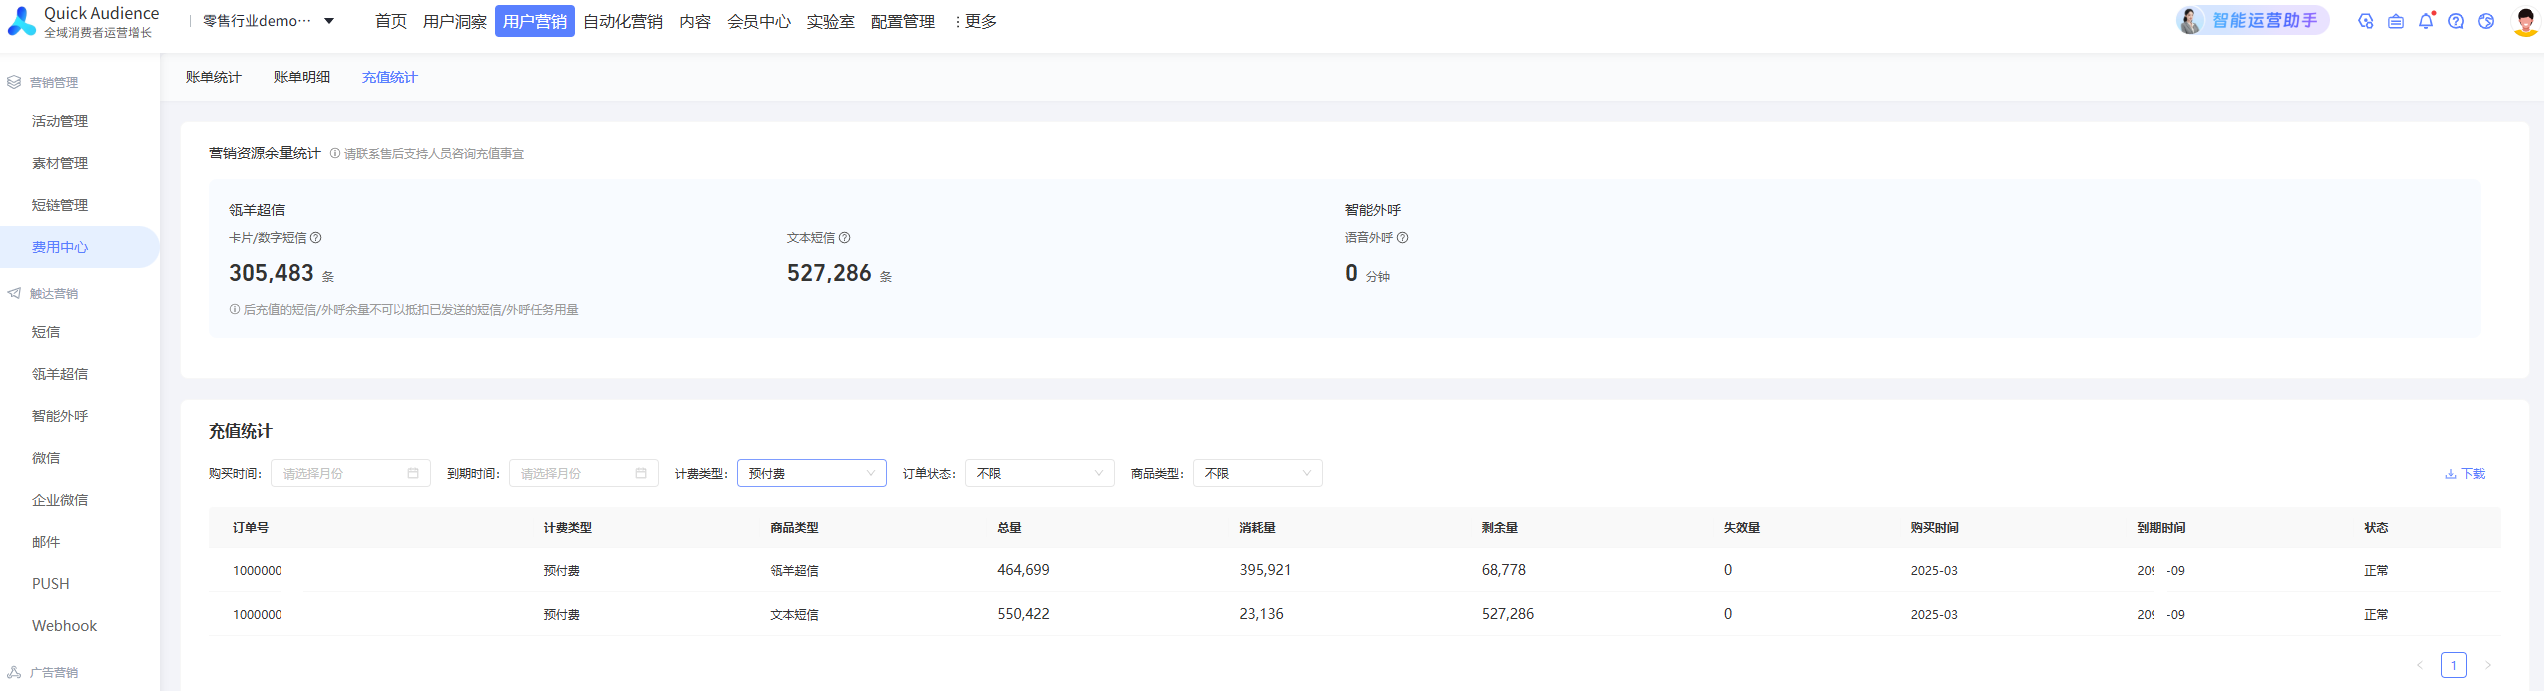Click the info icon beside 营销资源余量统计
2544x691 pixels.
(335, 153)
